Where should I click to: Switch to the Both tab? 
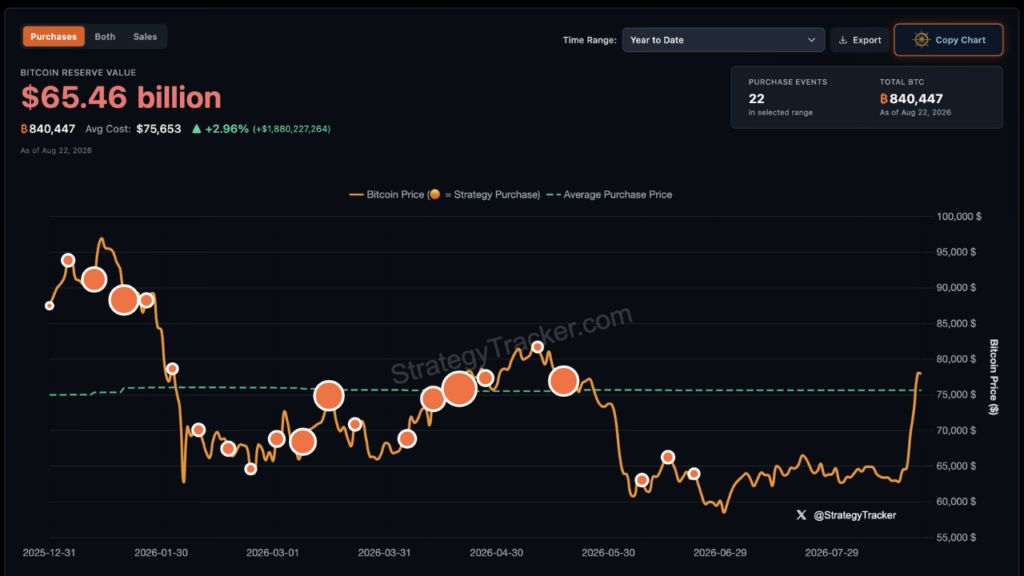pos(105,37)
